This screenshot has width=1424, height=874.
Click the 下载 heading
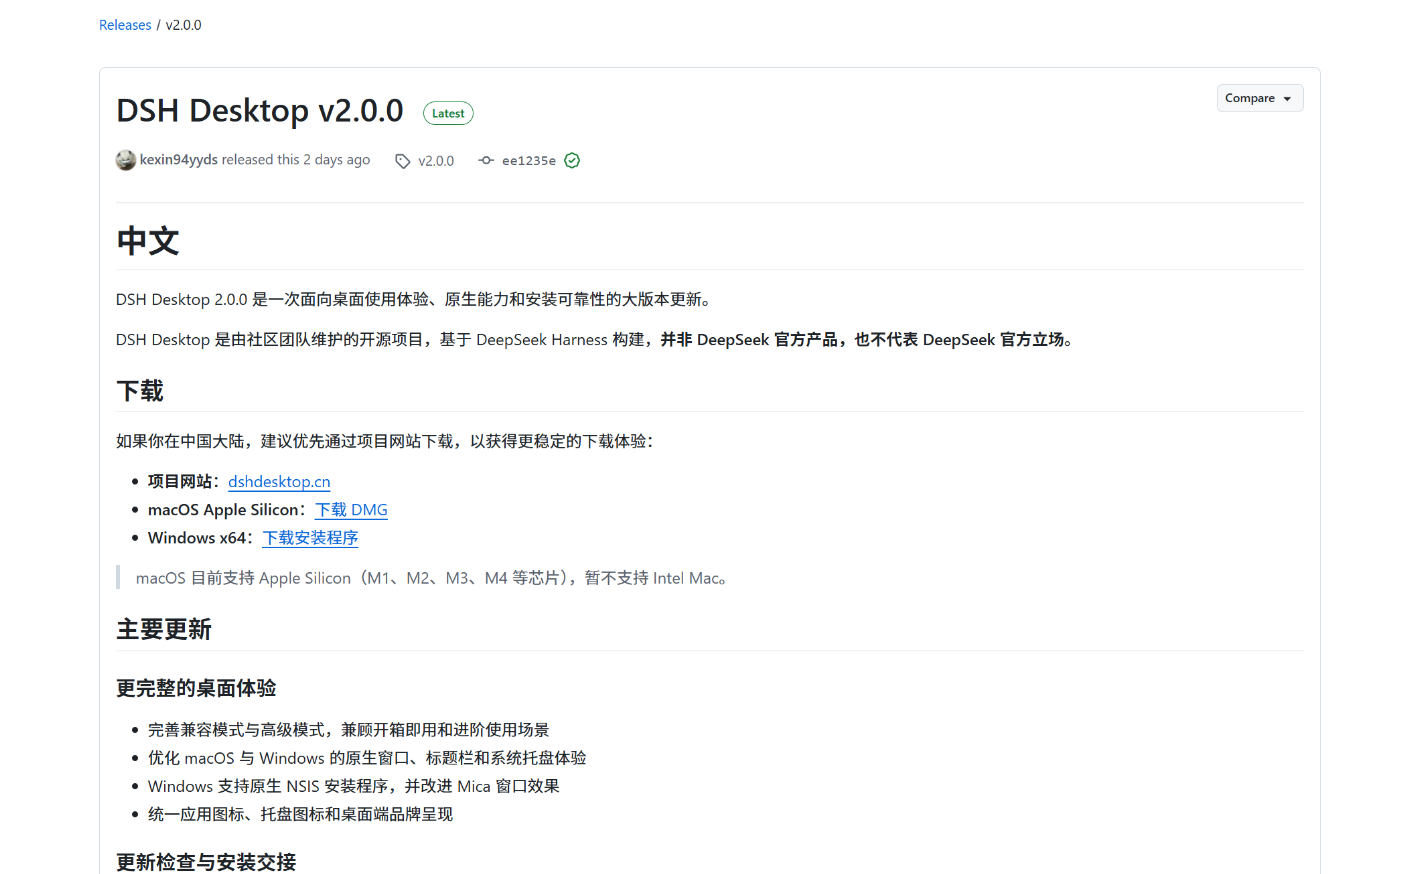[x=140, y=391]
